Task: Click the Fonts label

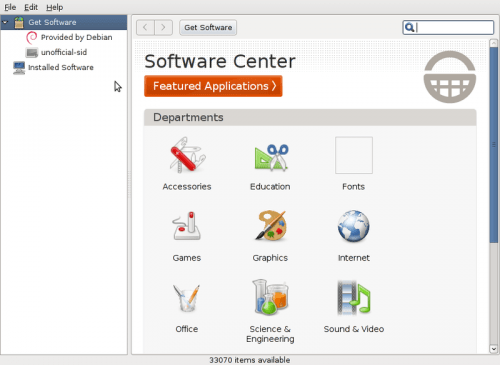Action: (354, 187)
